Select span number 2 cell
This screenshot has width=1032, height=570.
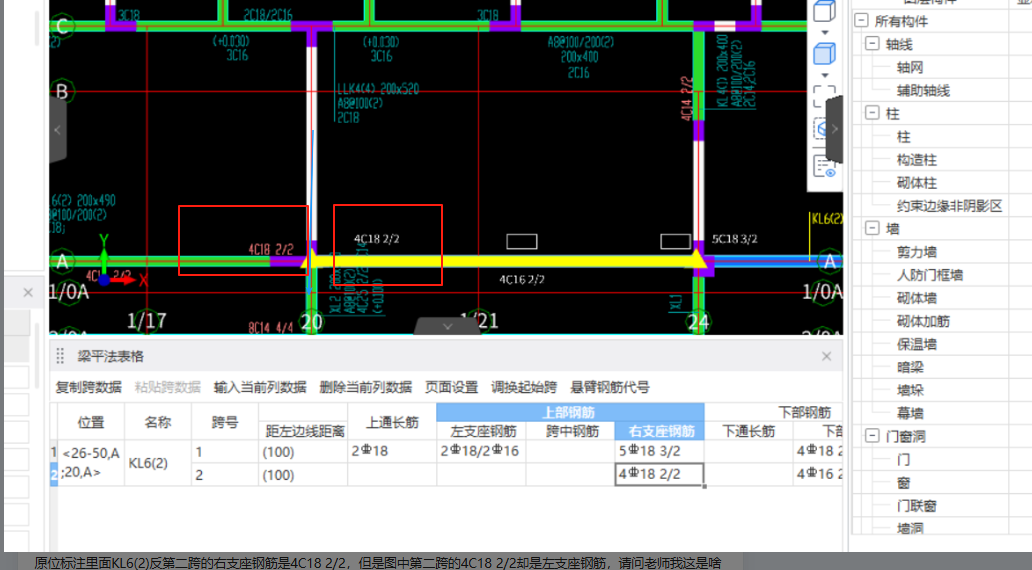(225, 475)
